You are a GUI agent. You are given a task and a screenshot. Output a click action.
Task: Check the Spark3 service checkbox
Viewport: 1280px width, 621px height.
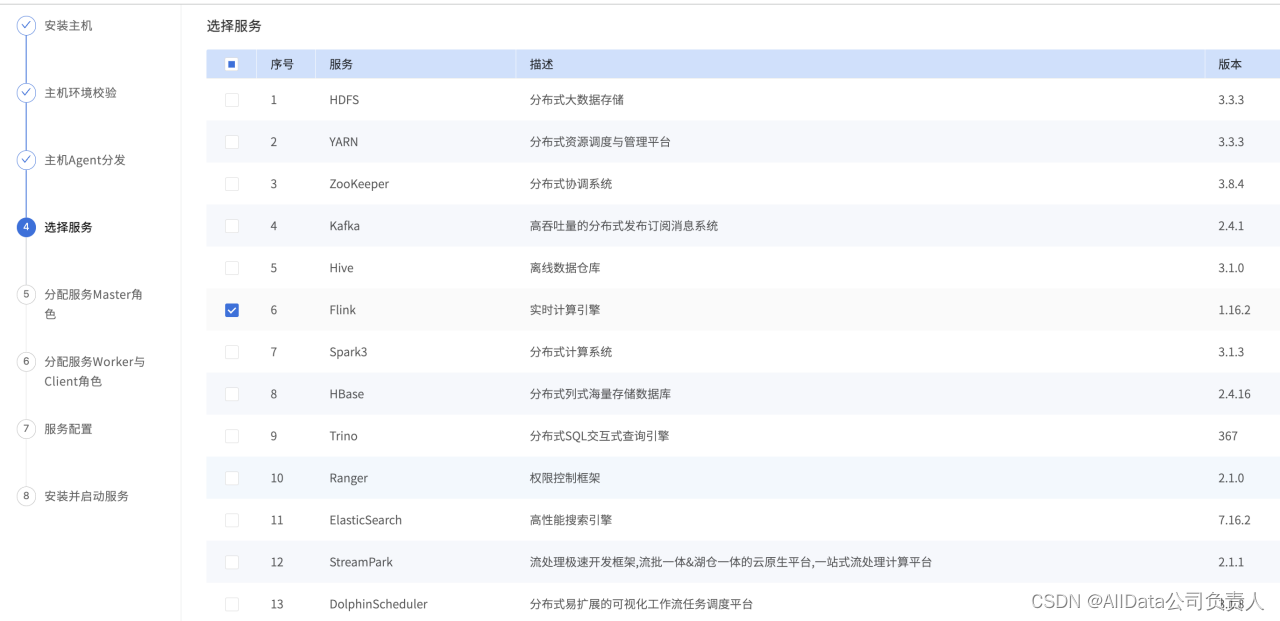[x=232, y=352]
